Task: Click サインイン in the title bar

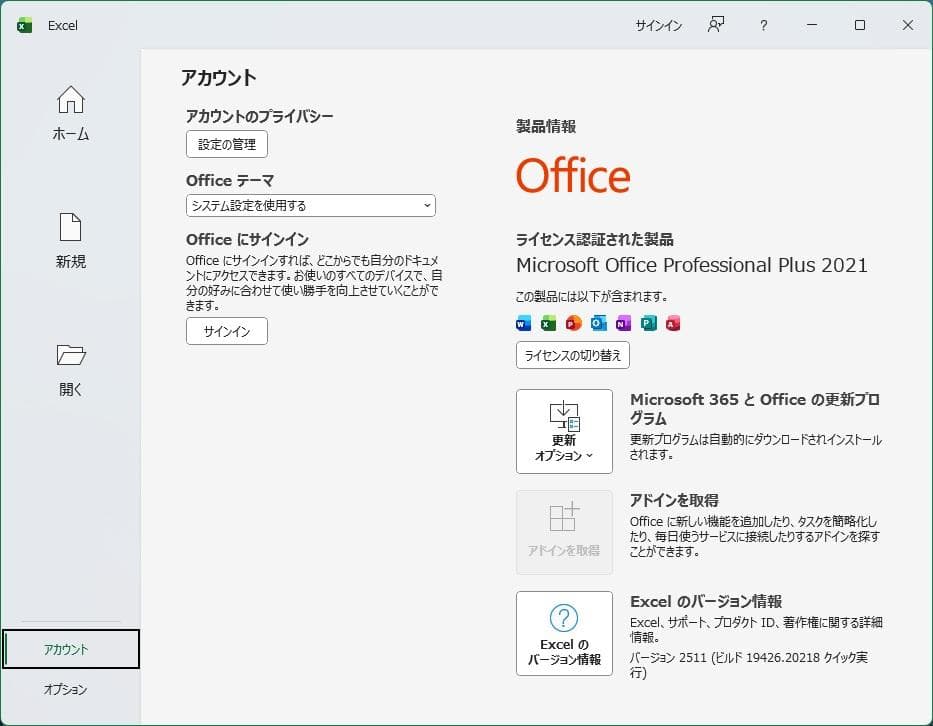Action: [x=657, y=25]
